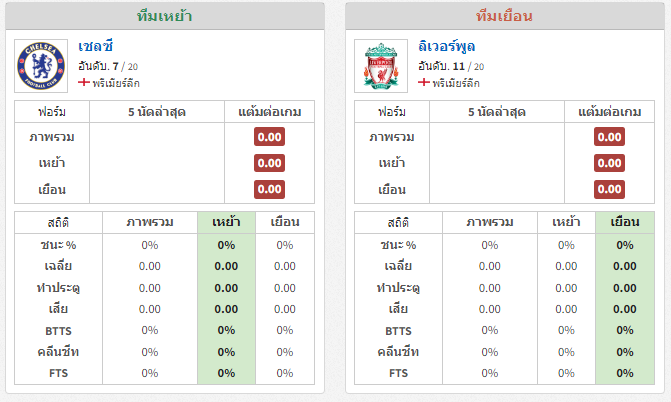Click the Chelsea club crest logo
Viewport: 671px width, 402px height.
[41, 66]
